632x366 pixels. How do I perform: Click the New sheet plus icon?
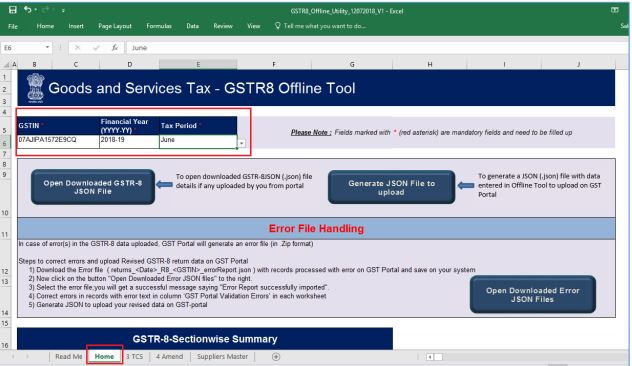pyautogui.click(x=276, y=357)
